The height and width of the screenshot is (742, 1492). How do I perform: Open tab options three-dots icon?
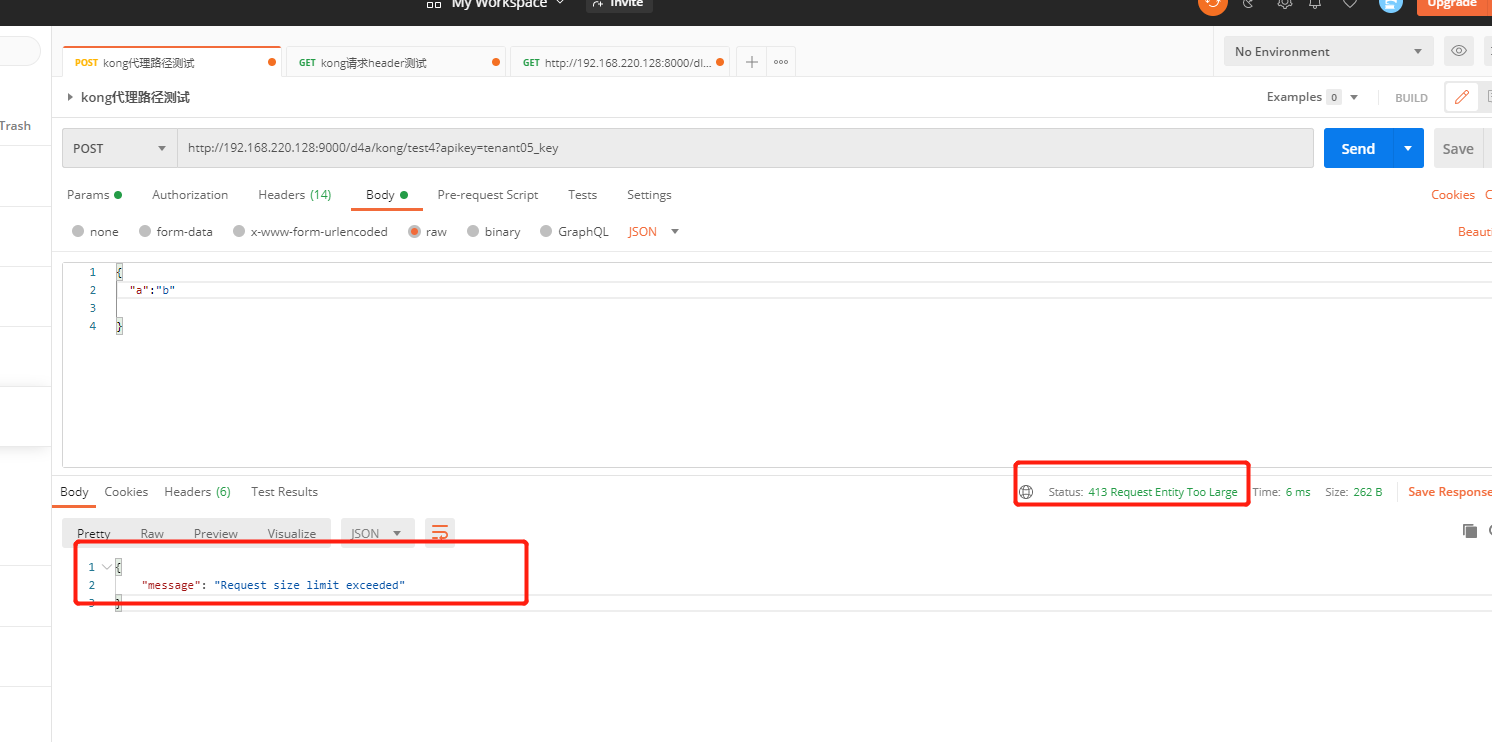pyautogui.click(x=781, y=62)
